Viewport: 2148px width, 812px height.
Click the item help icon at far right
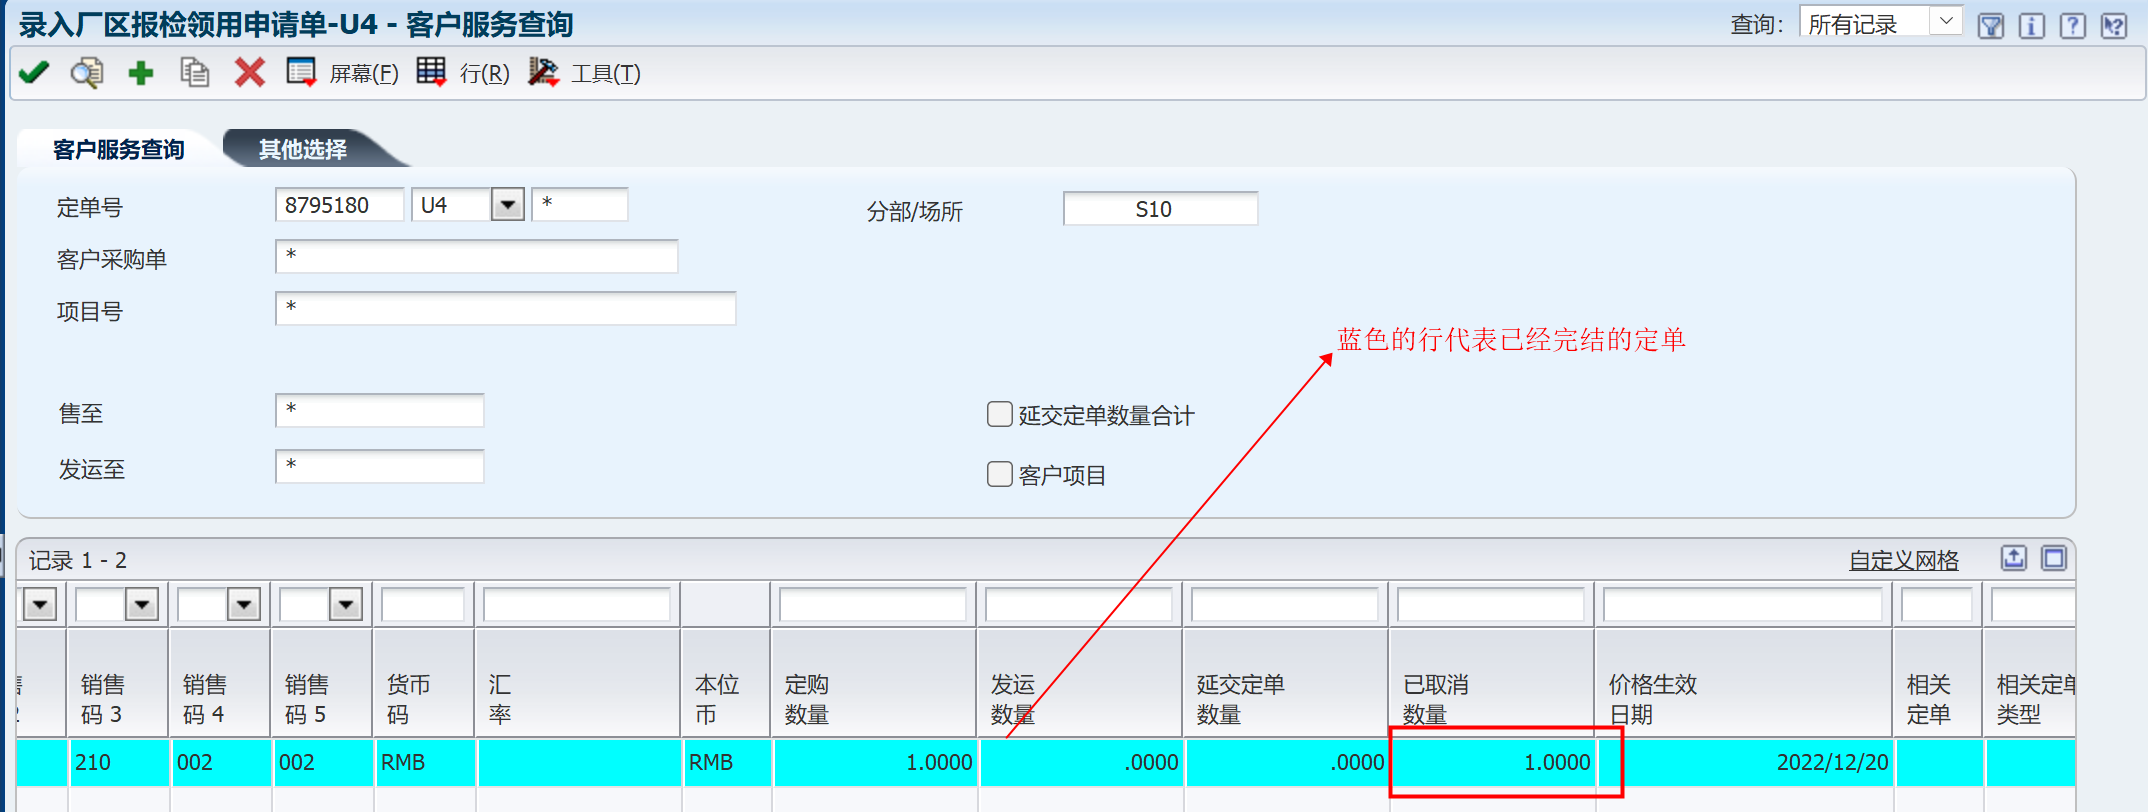tap(2114, 25)
